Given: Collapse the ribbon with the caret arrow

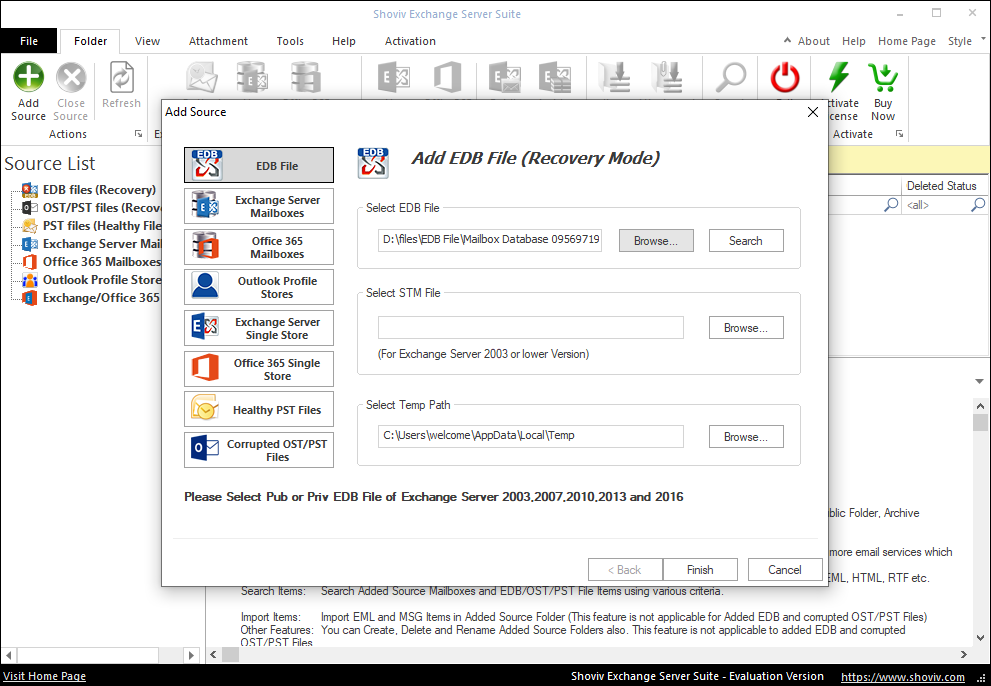Looking at the screenshot, I should click(x=787, y=40).
